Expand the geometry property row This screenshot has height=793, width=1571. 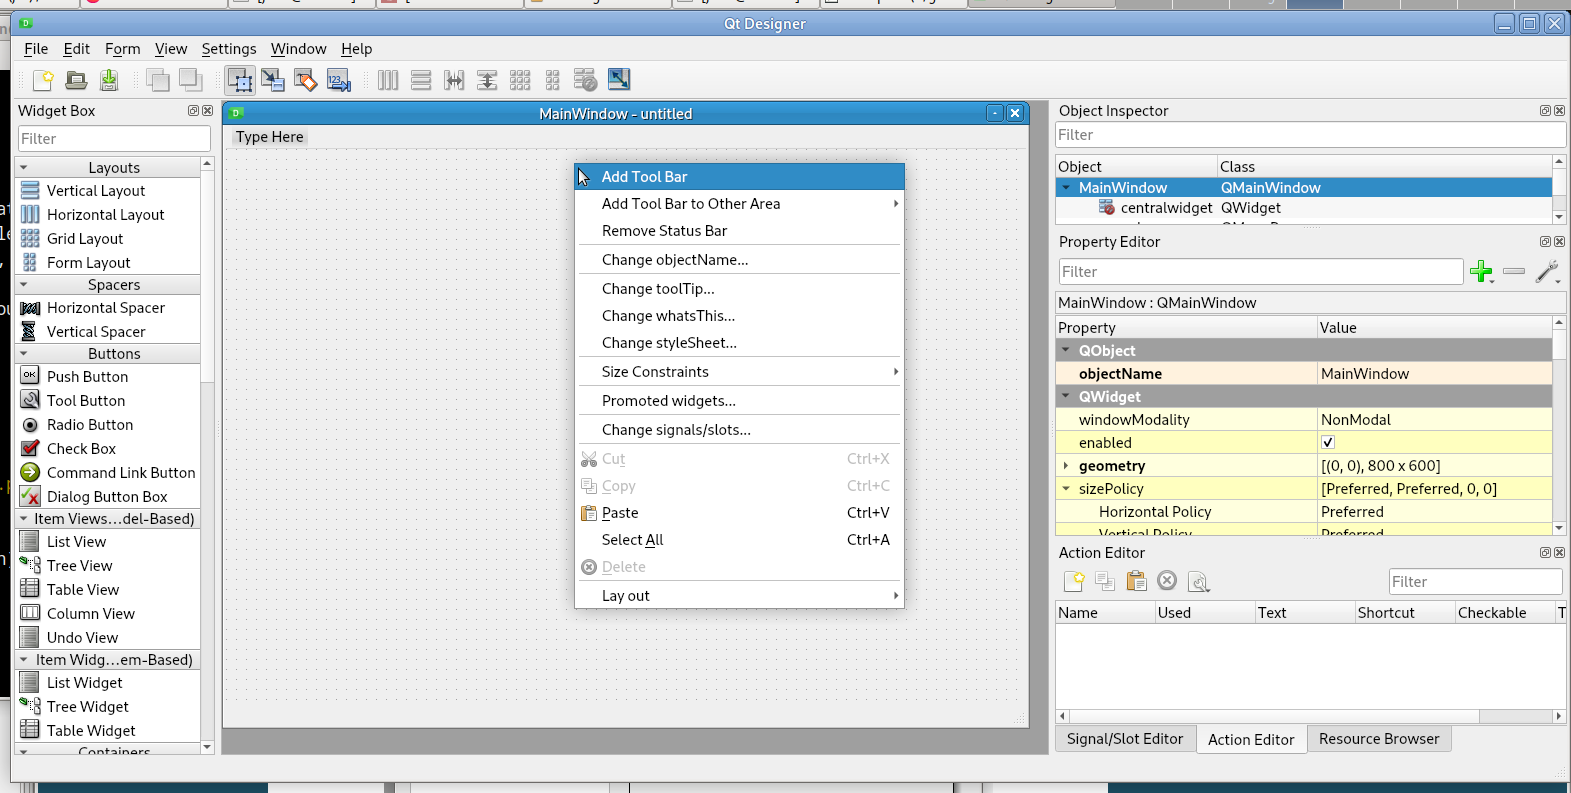coord(1066,466)
